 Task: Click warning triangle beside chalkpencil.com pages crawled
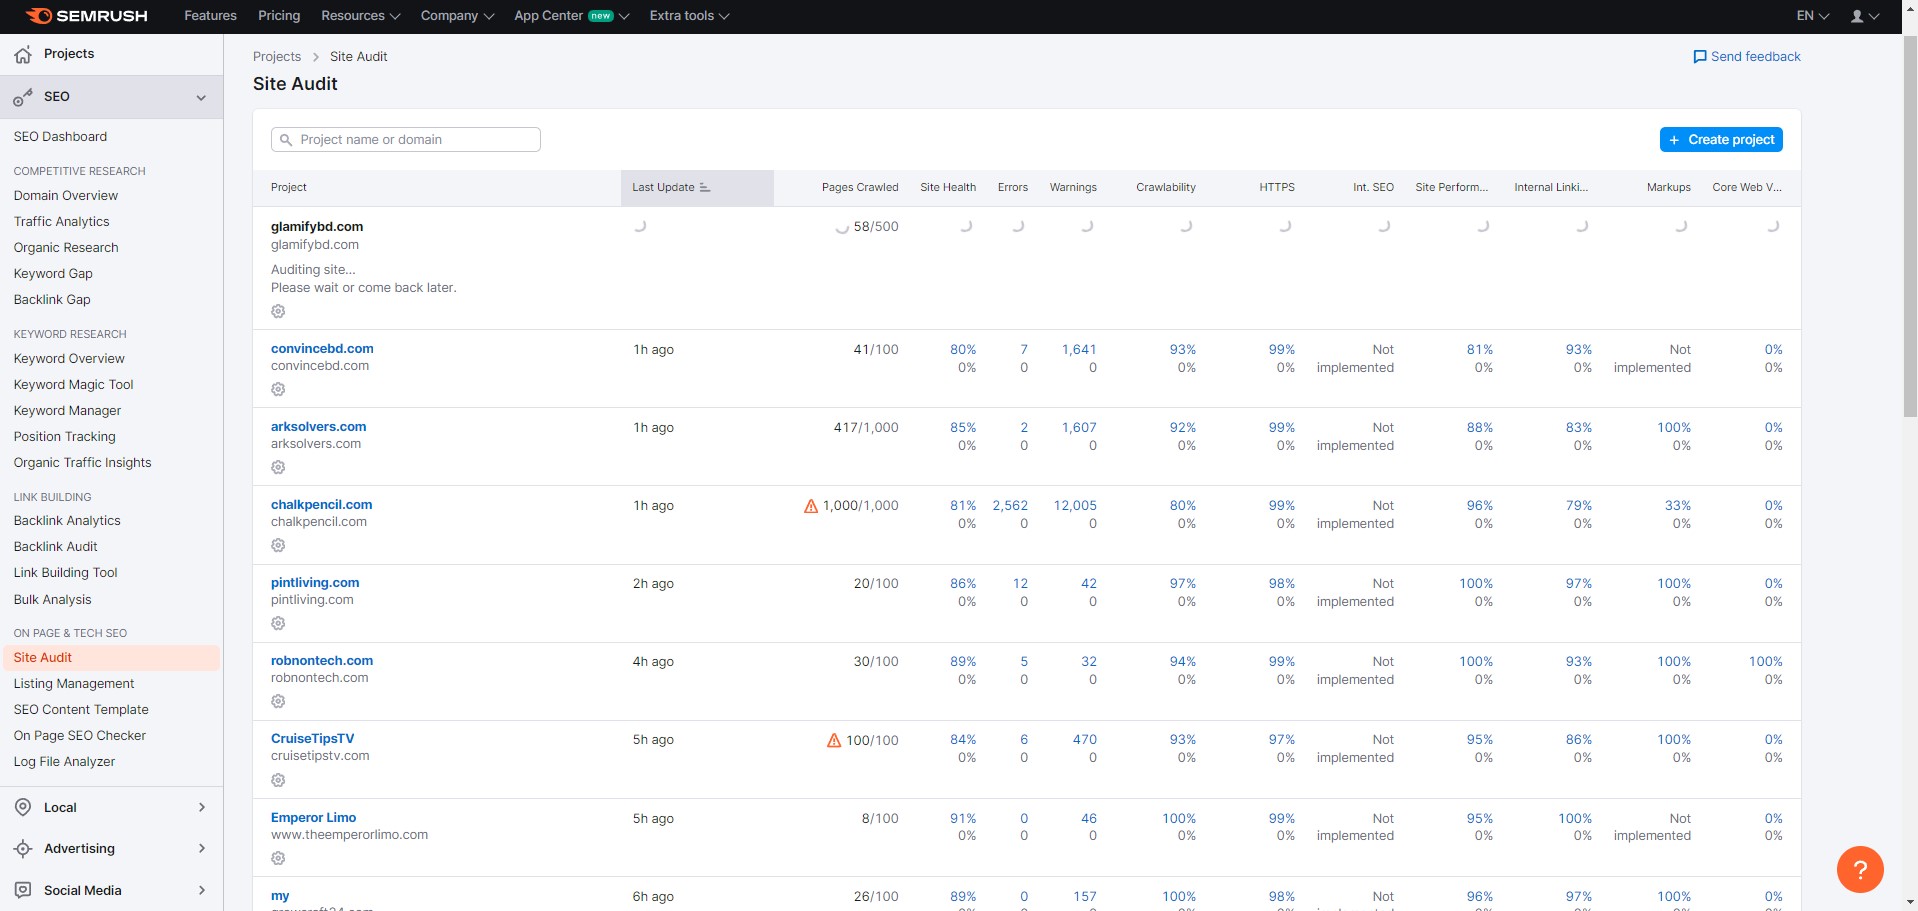tap(811, 506)
